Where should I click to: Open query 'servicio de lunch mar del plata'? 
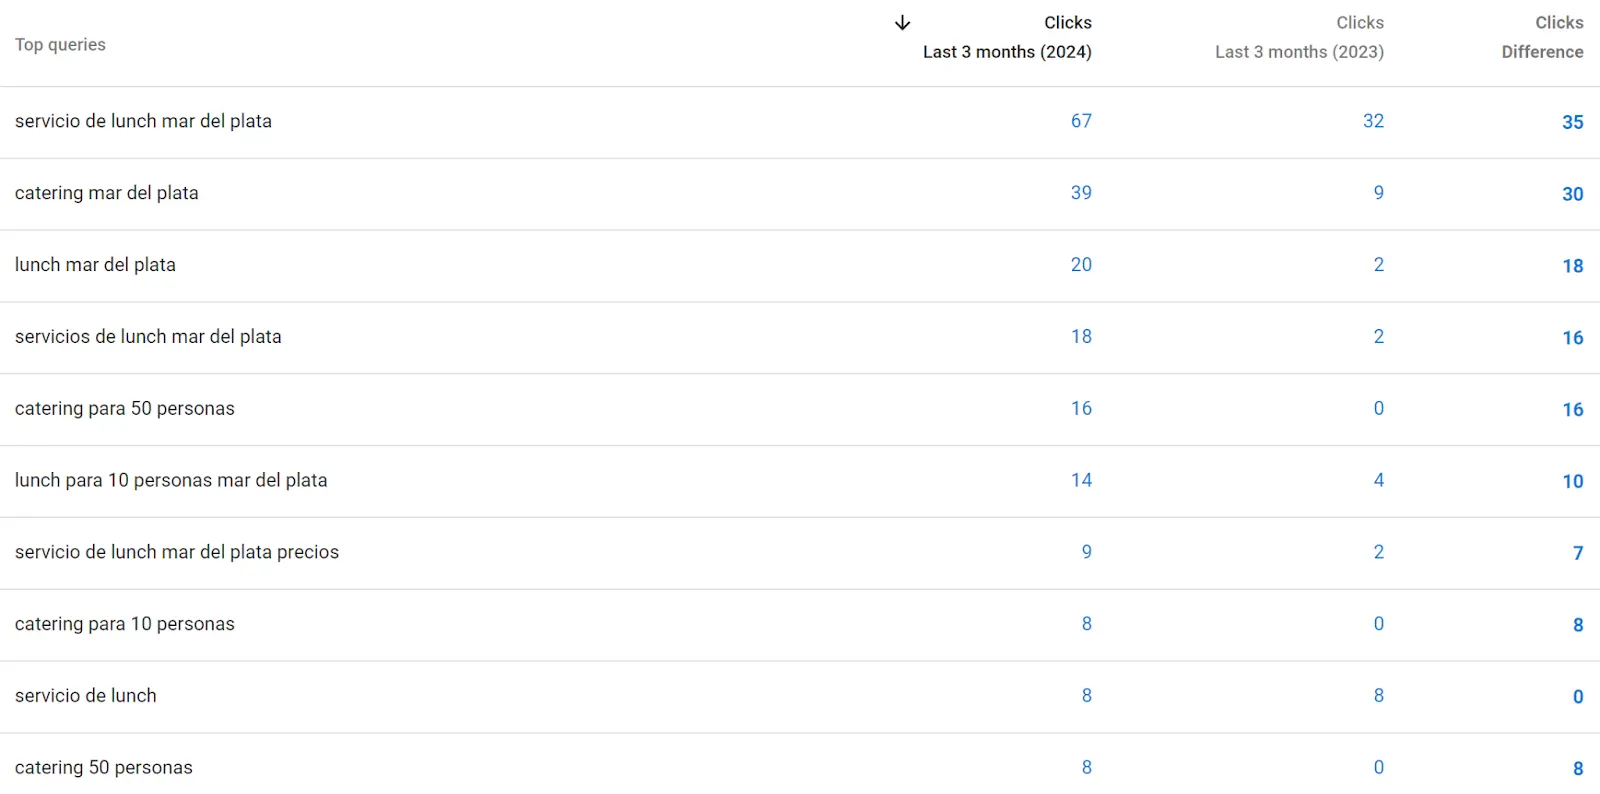[143, 121]
